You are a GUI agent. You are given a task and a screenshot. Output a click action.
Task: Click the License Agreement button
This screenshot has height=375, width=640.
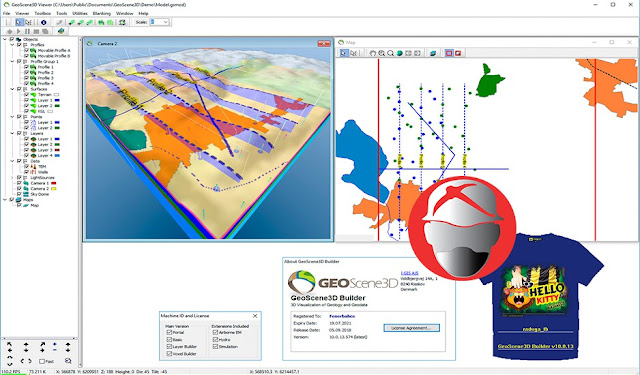coord(411,328)
